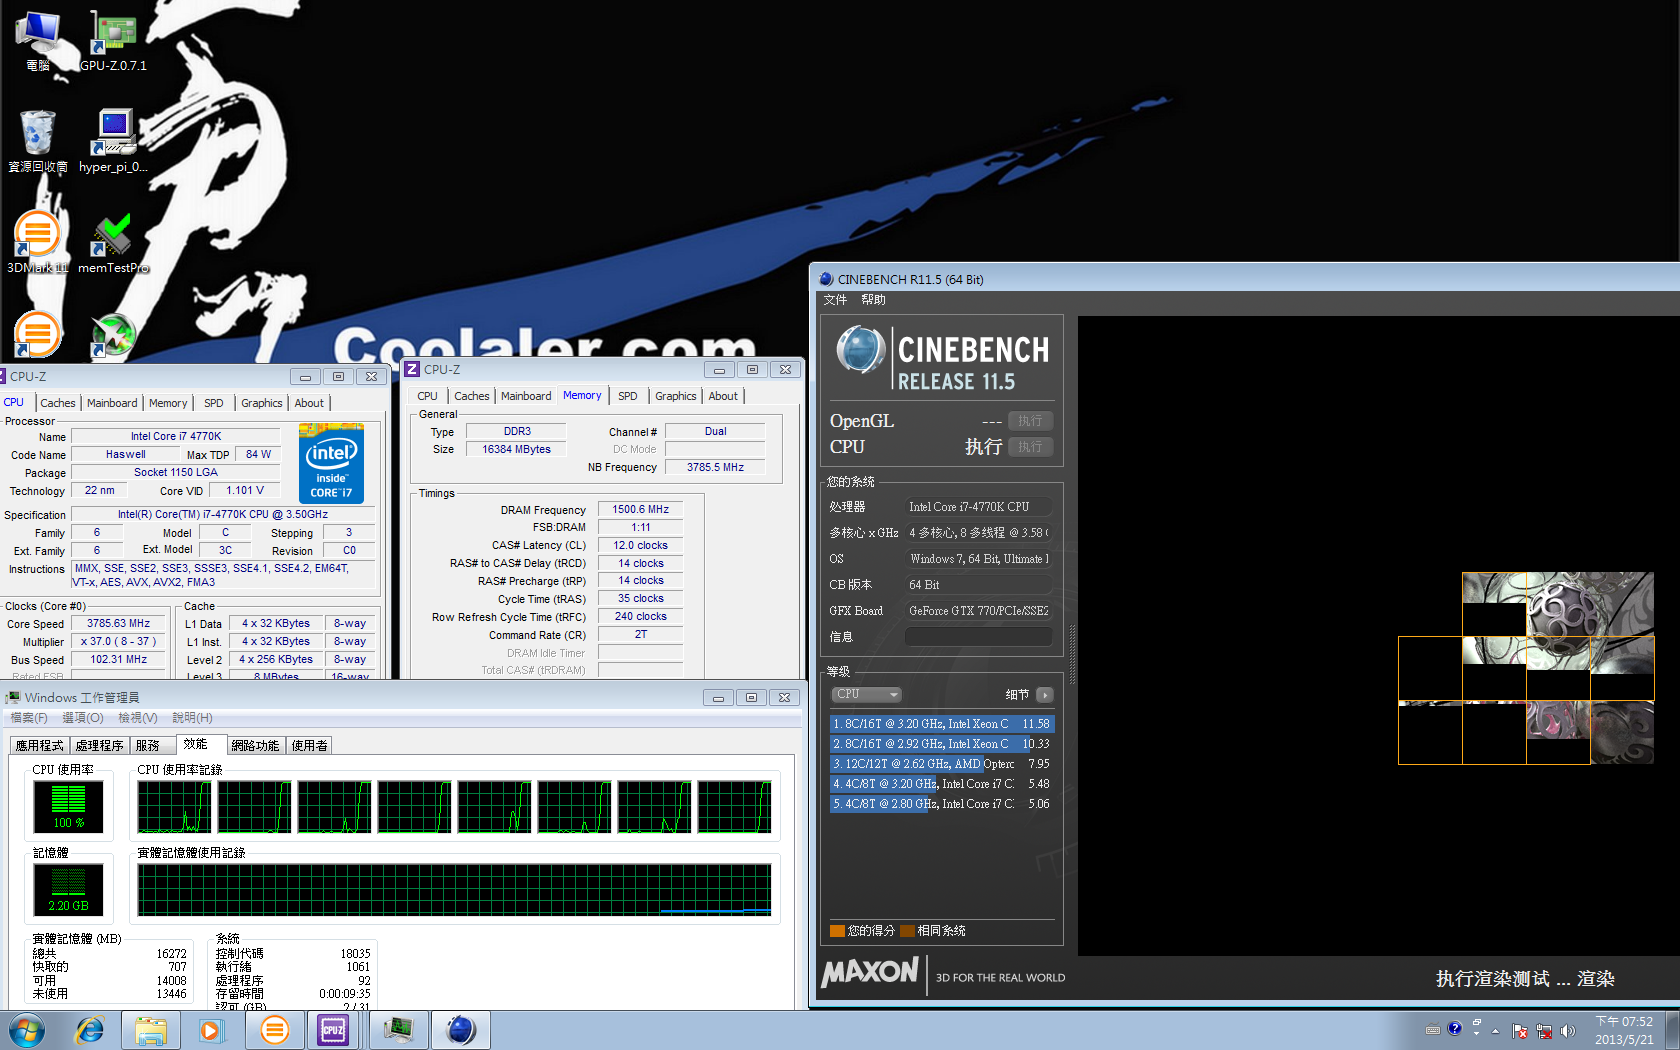
Task: Show hidden system tray icons
Action: [x=1496, y=1031]
